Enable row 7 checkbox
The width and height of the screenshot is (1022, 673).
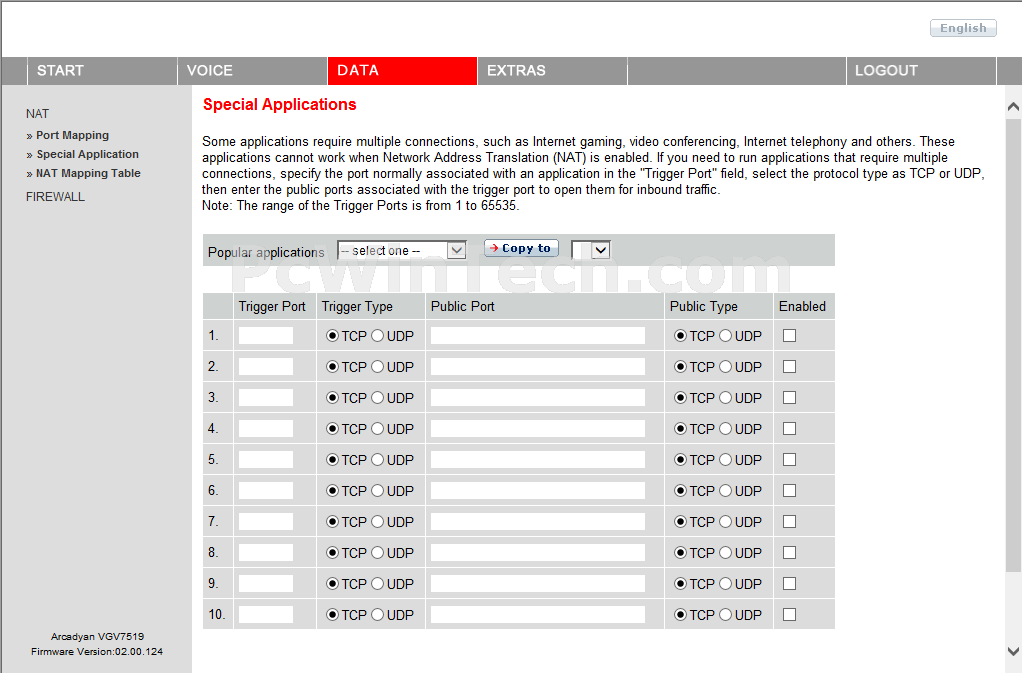click(789, 522)
